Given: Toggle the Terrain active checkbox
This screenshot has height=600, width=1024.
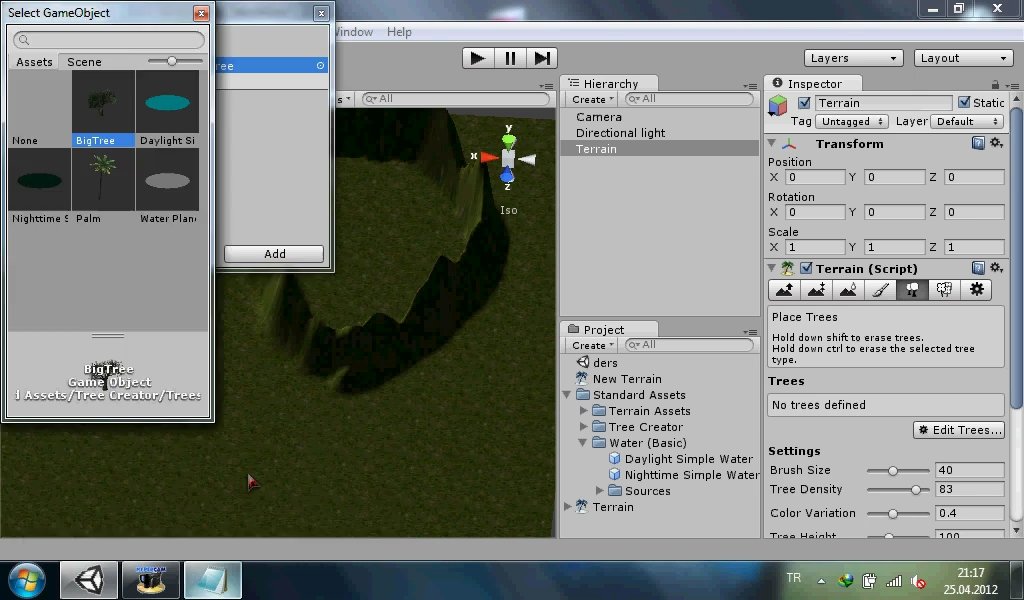Looking at the screenshot, I should 805,103.
